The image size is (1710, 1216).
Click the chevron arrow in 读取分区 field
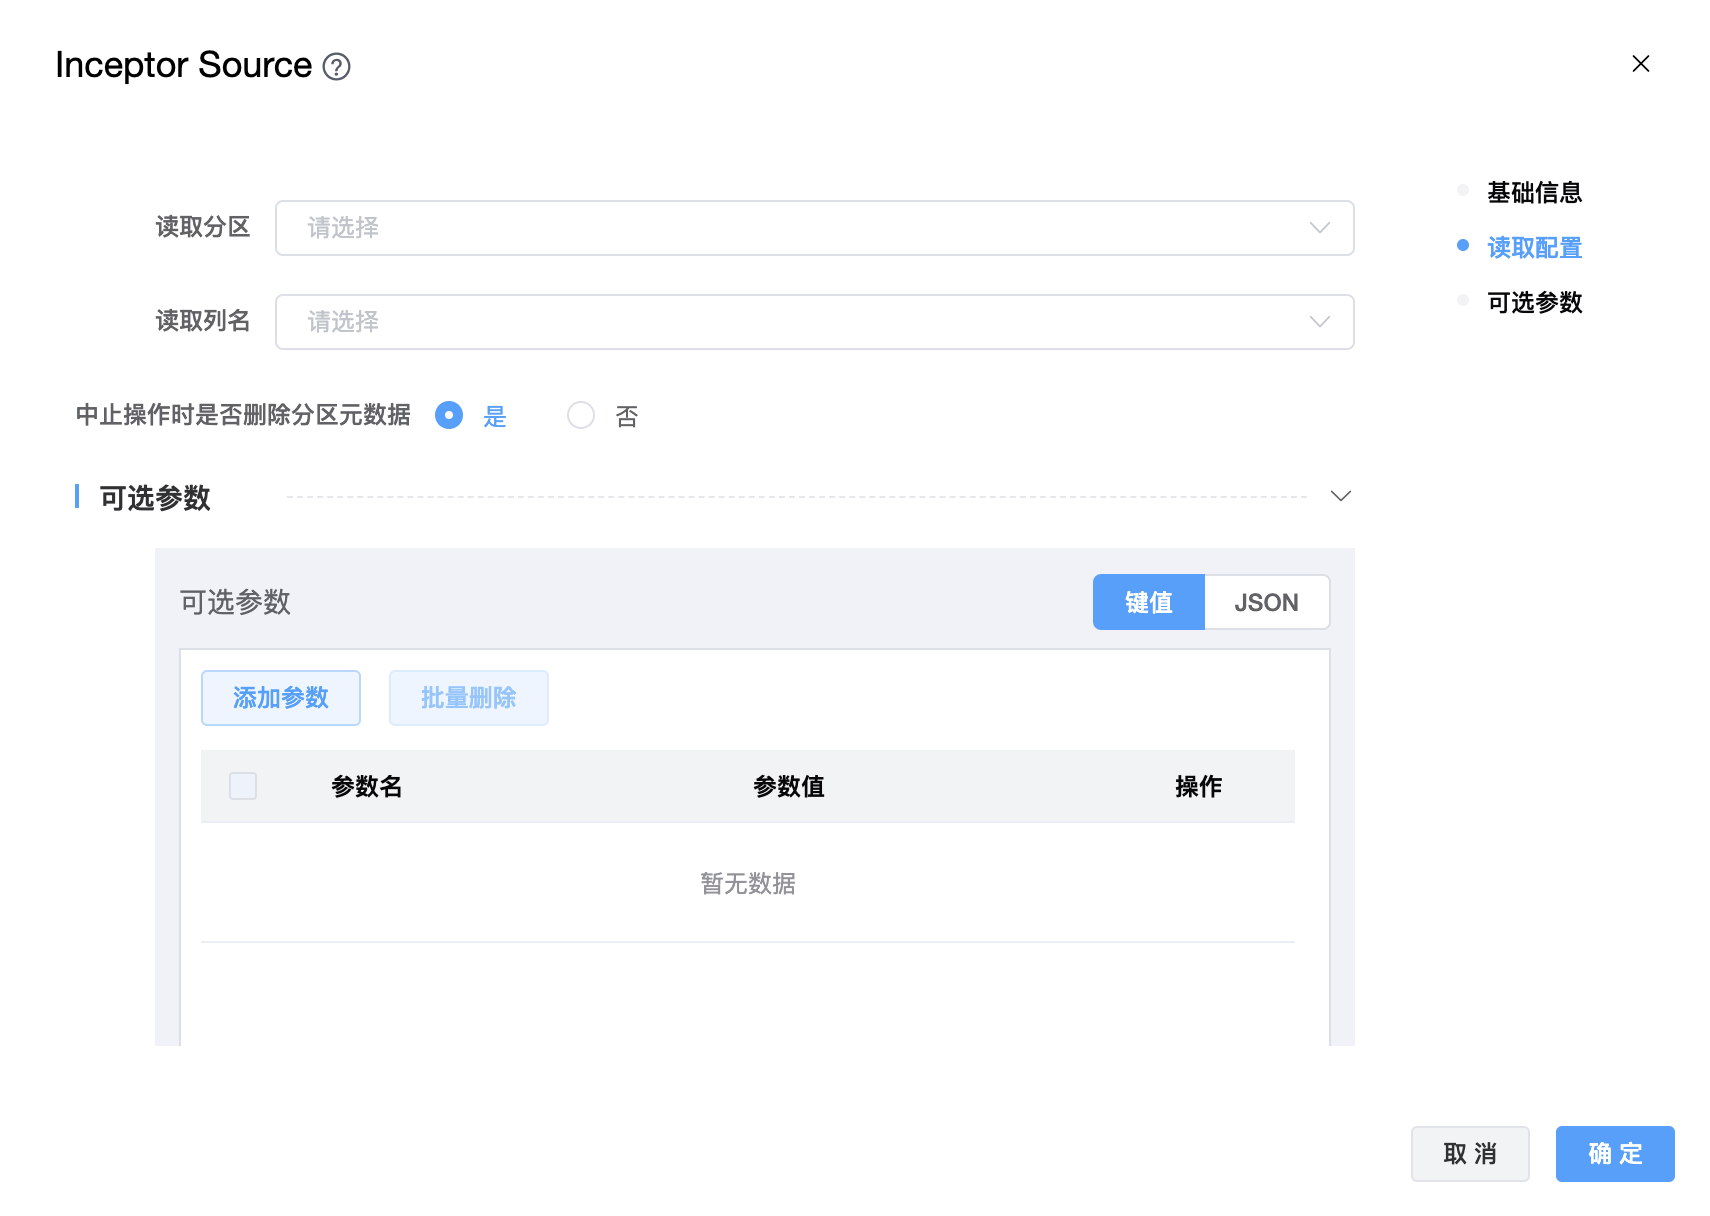(x=1319, y=228)
